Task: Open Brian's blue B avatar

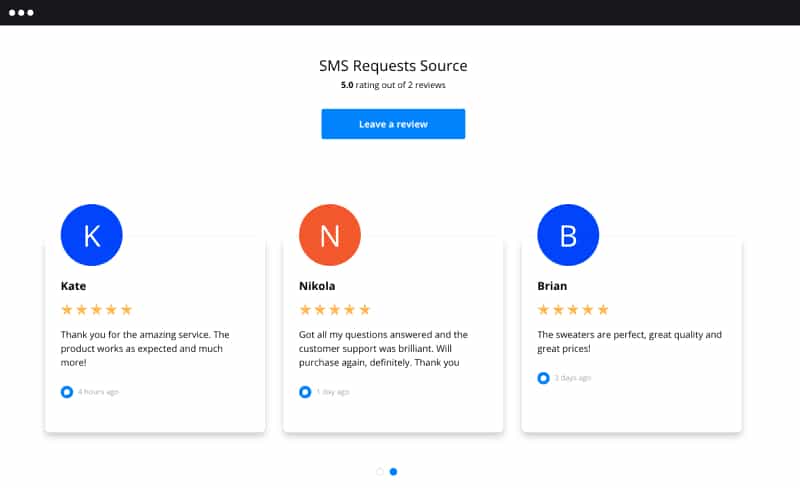Action: 568,235
